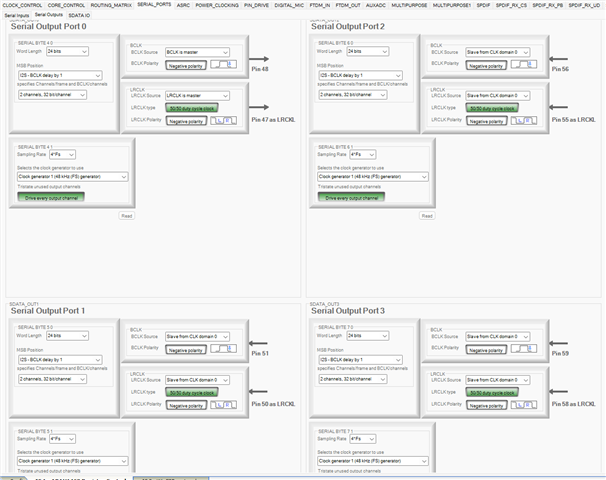606x480 pixels.
Task: Open Sampling Rate dropdown in Serial Output Port 0
Action: coord(62,154)
